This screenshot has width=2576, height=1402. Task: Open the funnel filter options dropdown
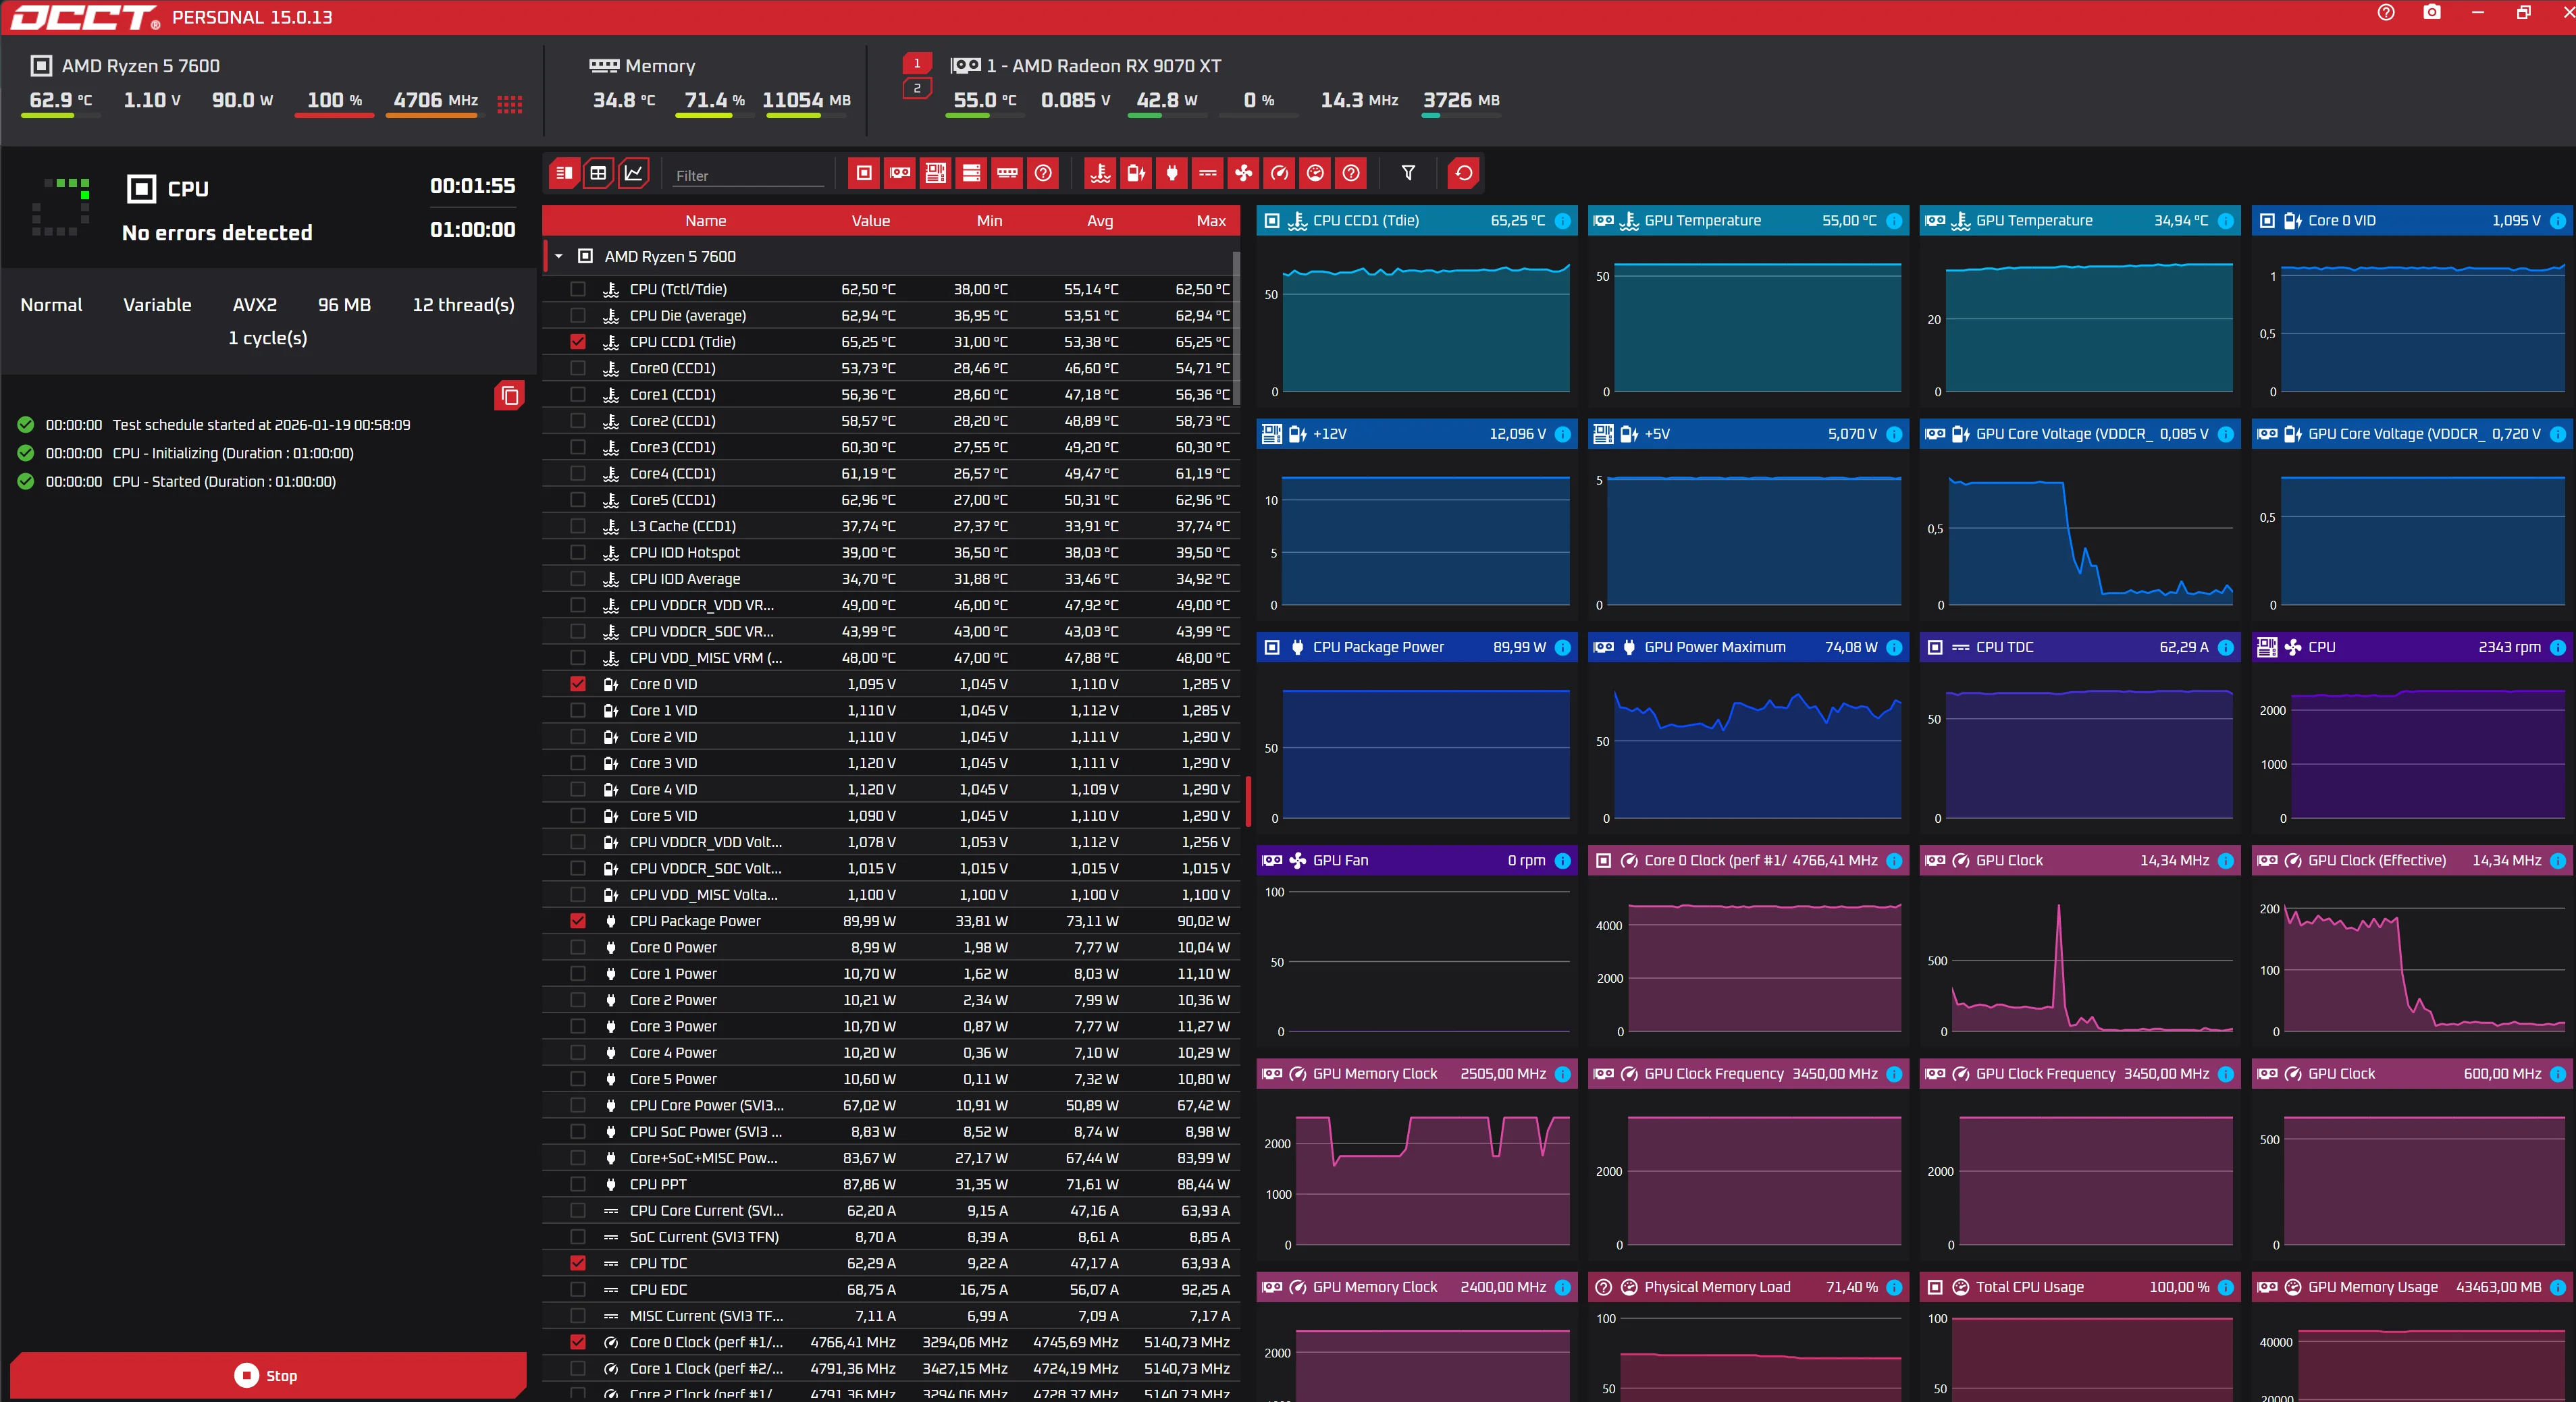click(x=1408, y=173)
